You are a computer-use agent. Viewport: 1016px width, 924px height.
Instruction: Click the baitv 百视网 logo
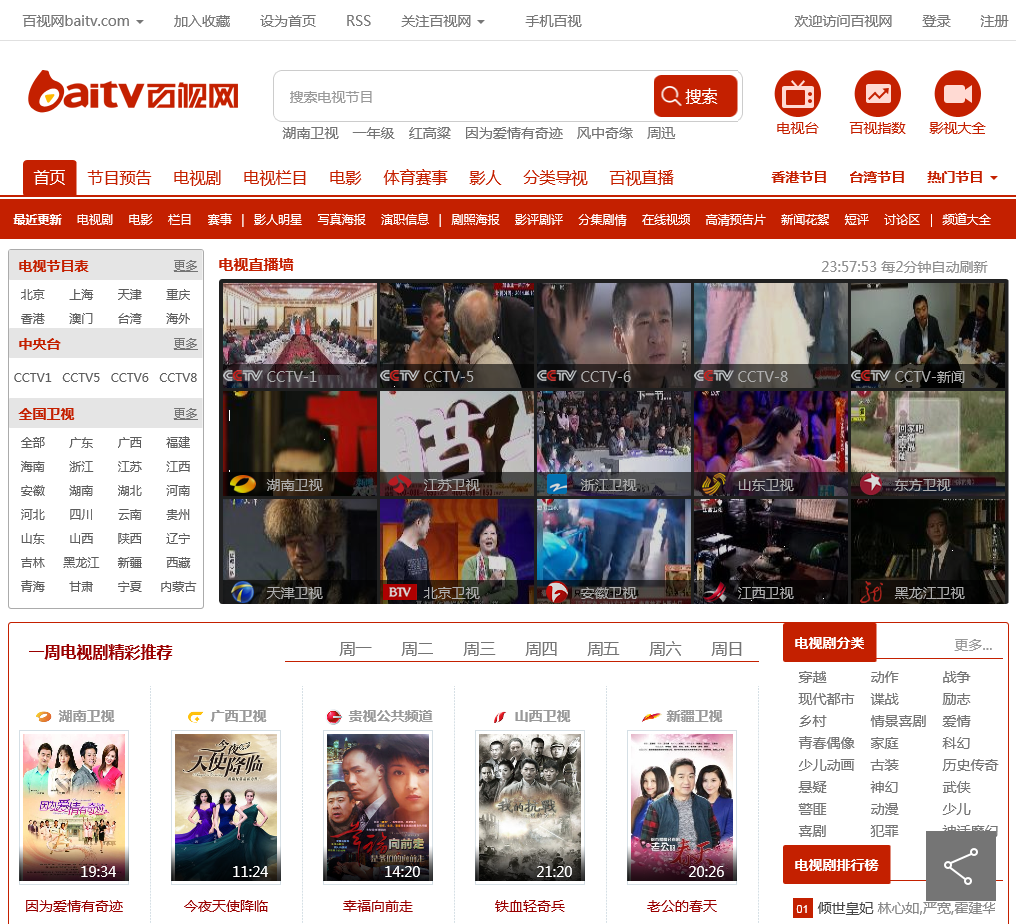[x=133, y=92]
